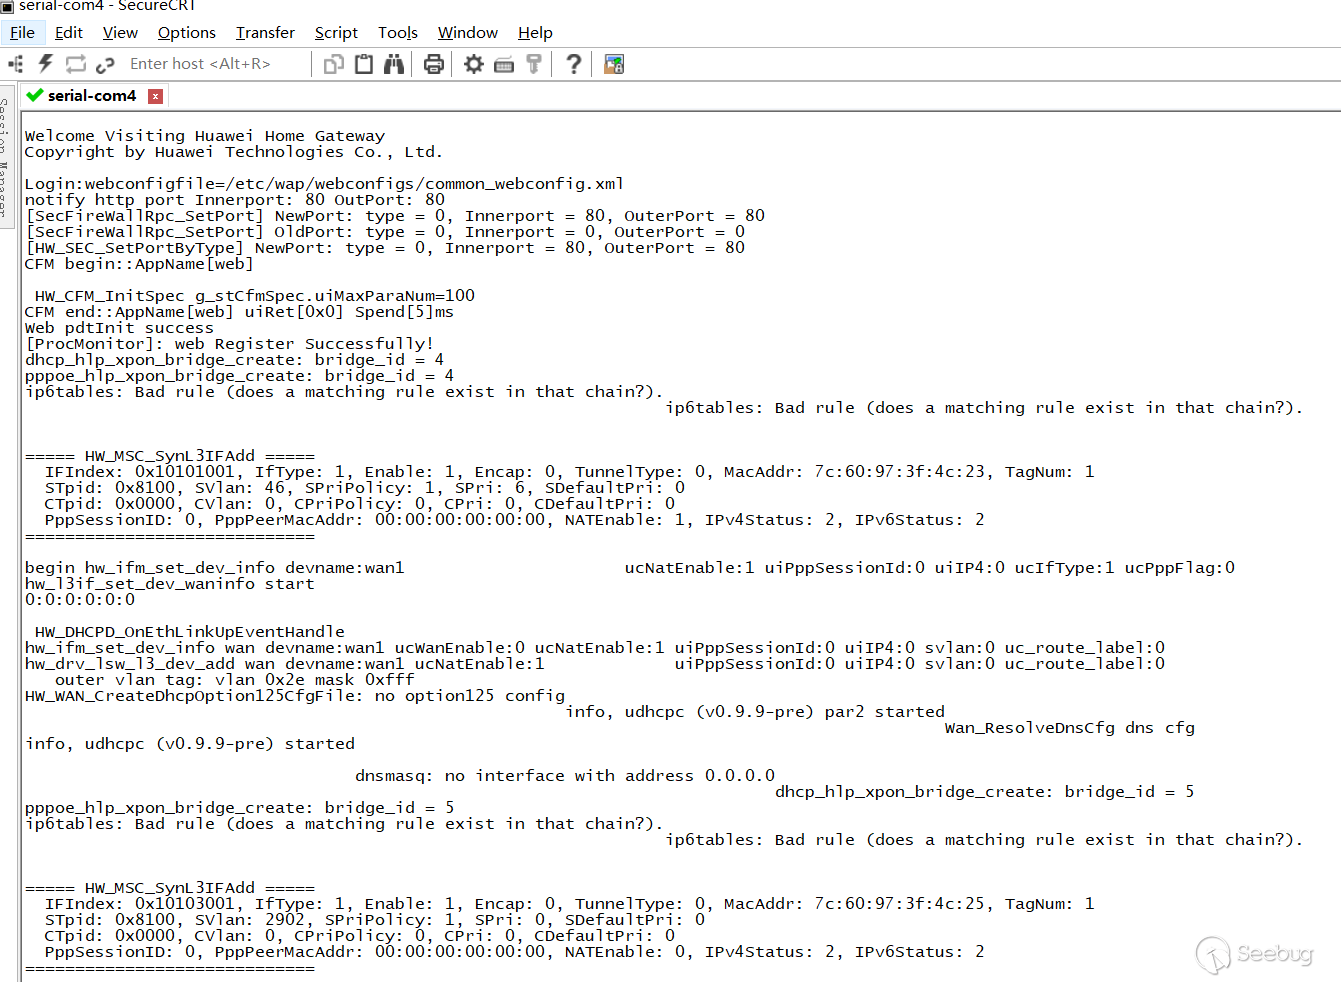Open the Edit menu
Viewport: 1341px width, 982px height.
(x=69, y=33)
